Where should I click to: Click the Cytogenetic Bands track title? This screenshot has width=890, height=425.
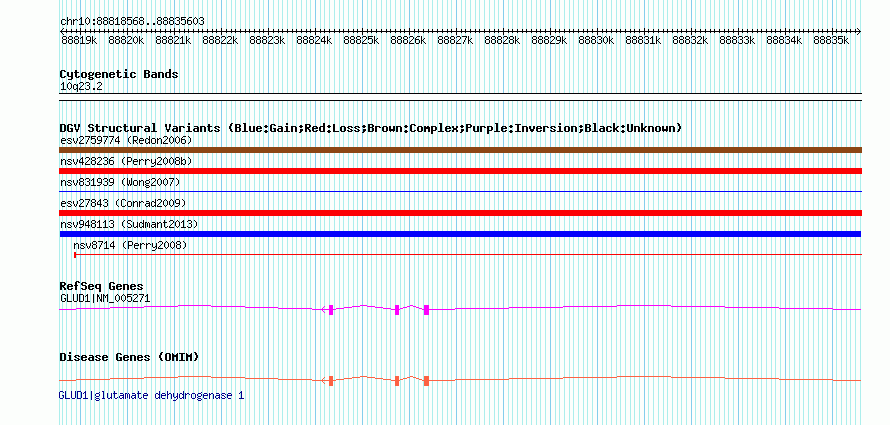coord(119,74)
